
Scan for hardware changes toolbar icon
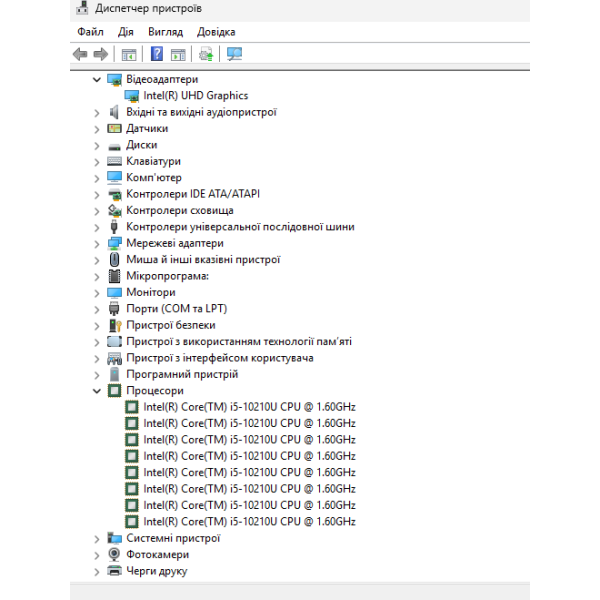point(234,54)
